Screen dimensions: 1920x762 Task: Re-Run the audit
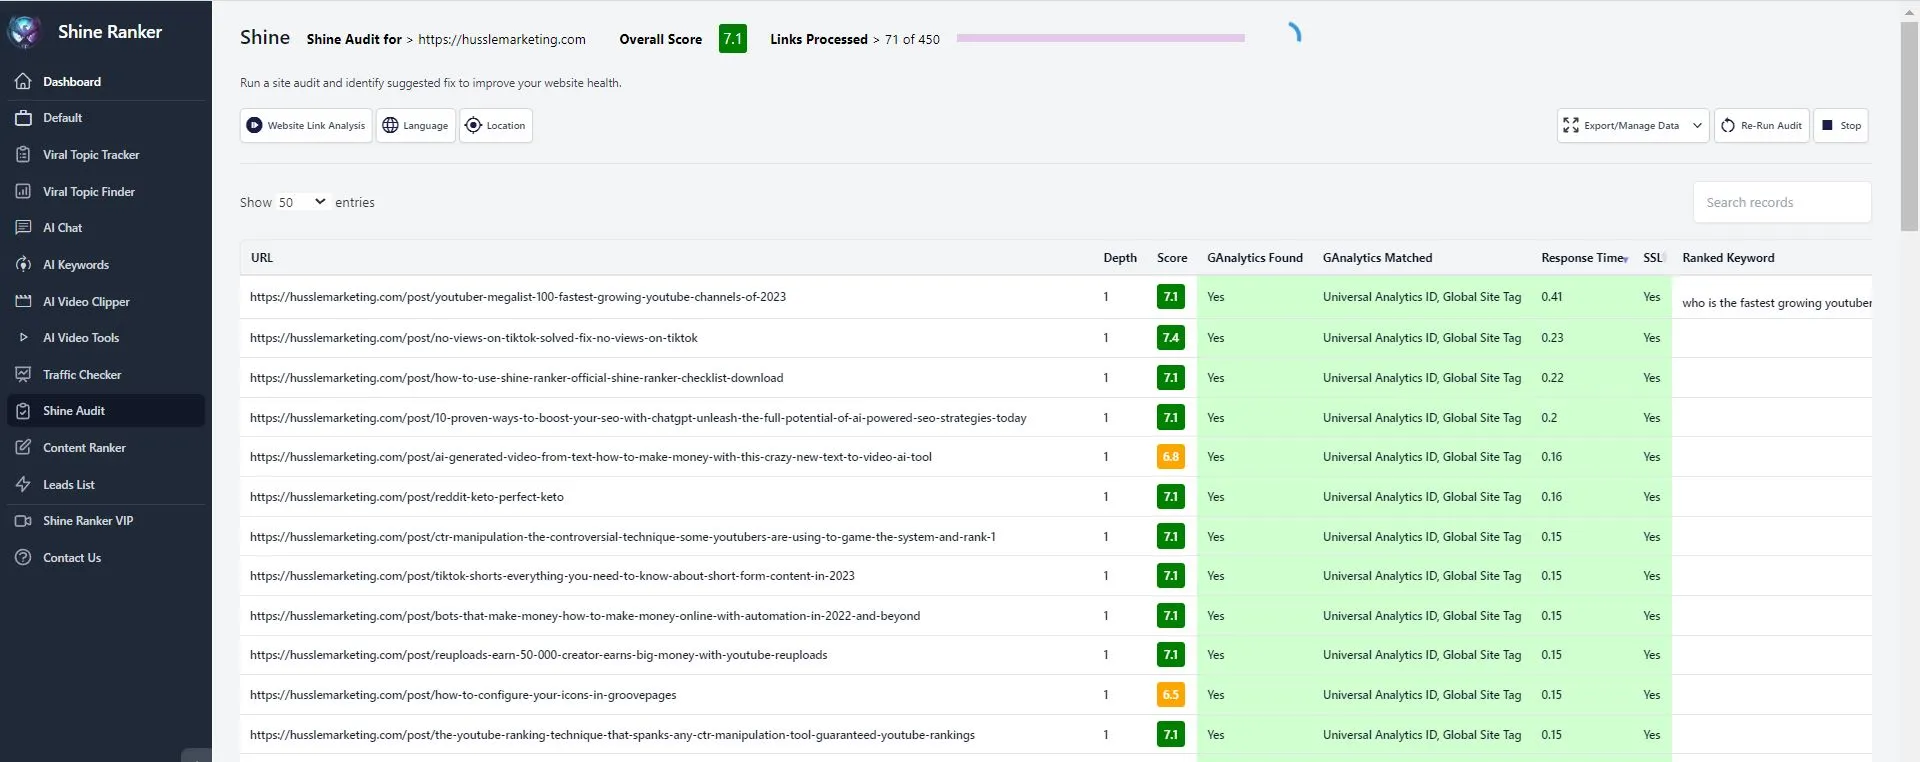(1762, 126)
